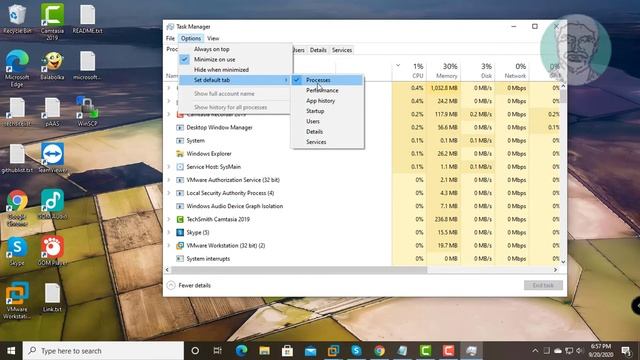Viewport: 640px width, 360px height.
Task: Click the Windows Start button
Action: tap(11, 351)
